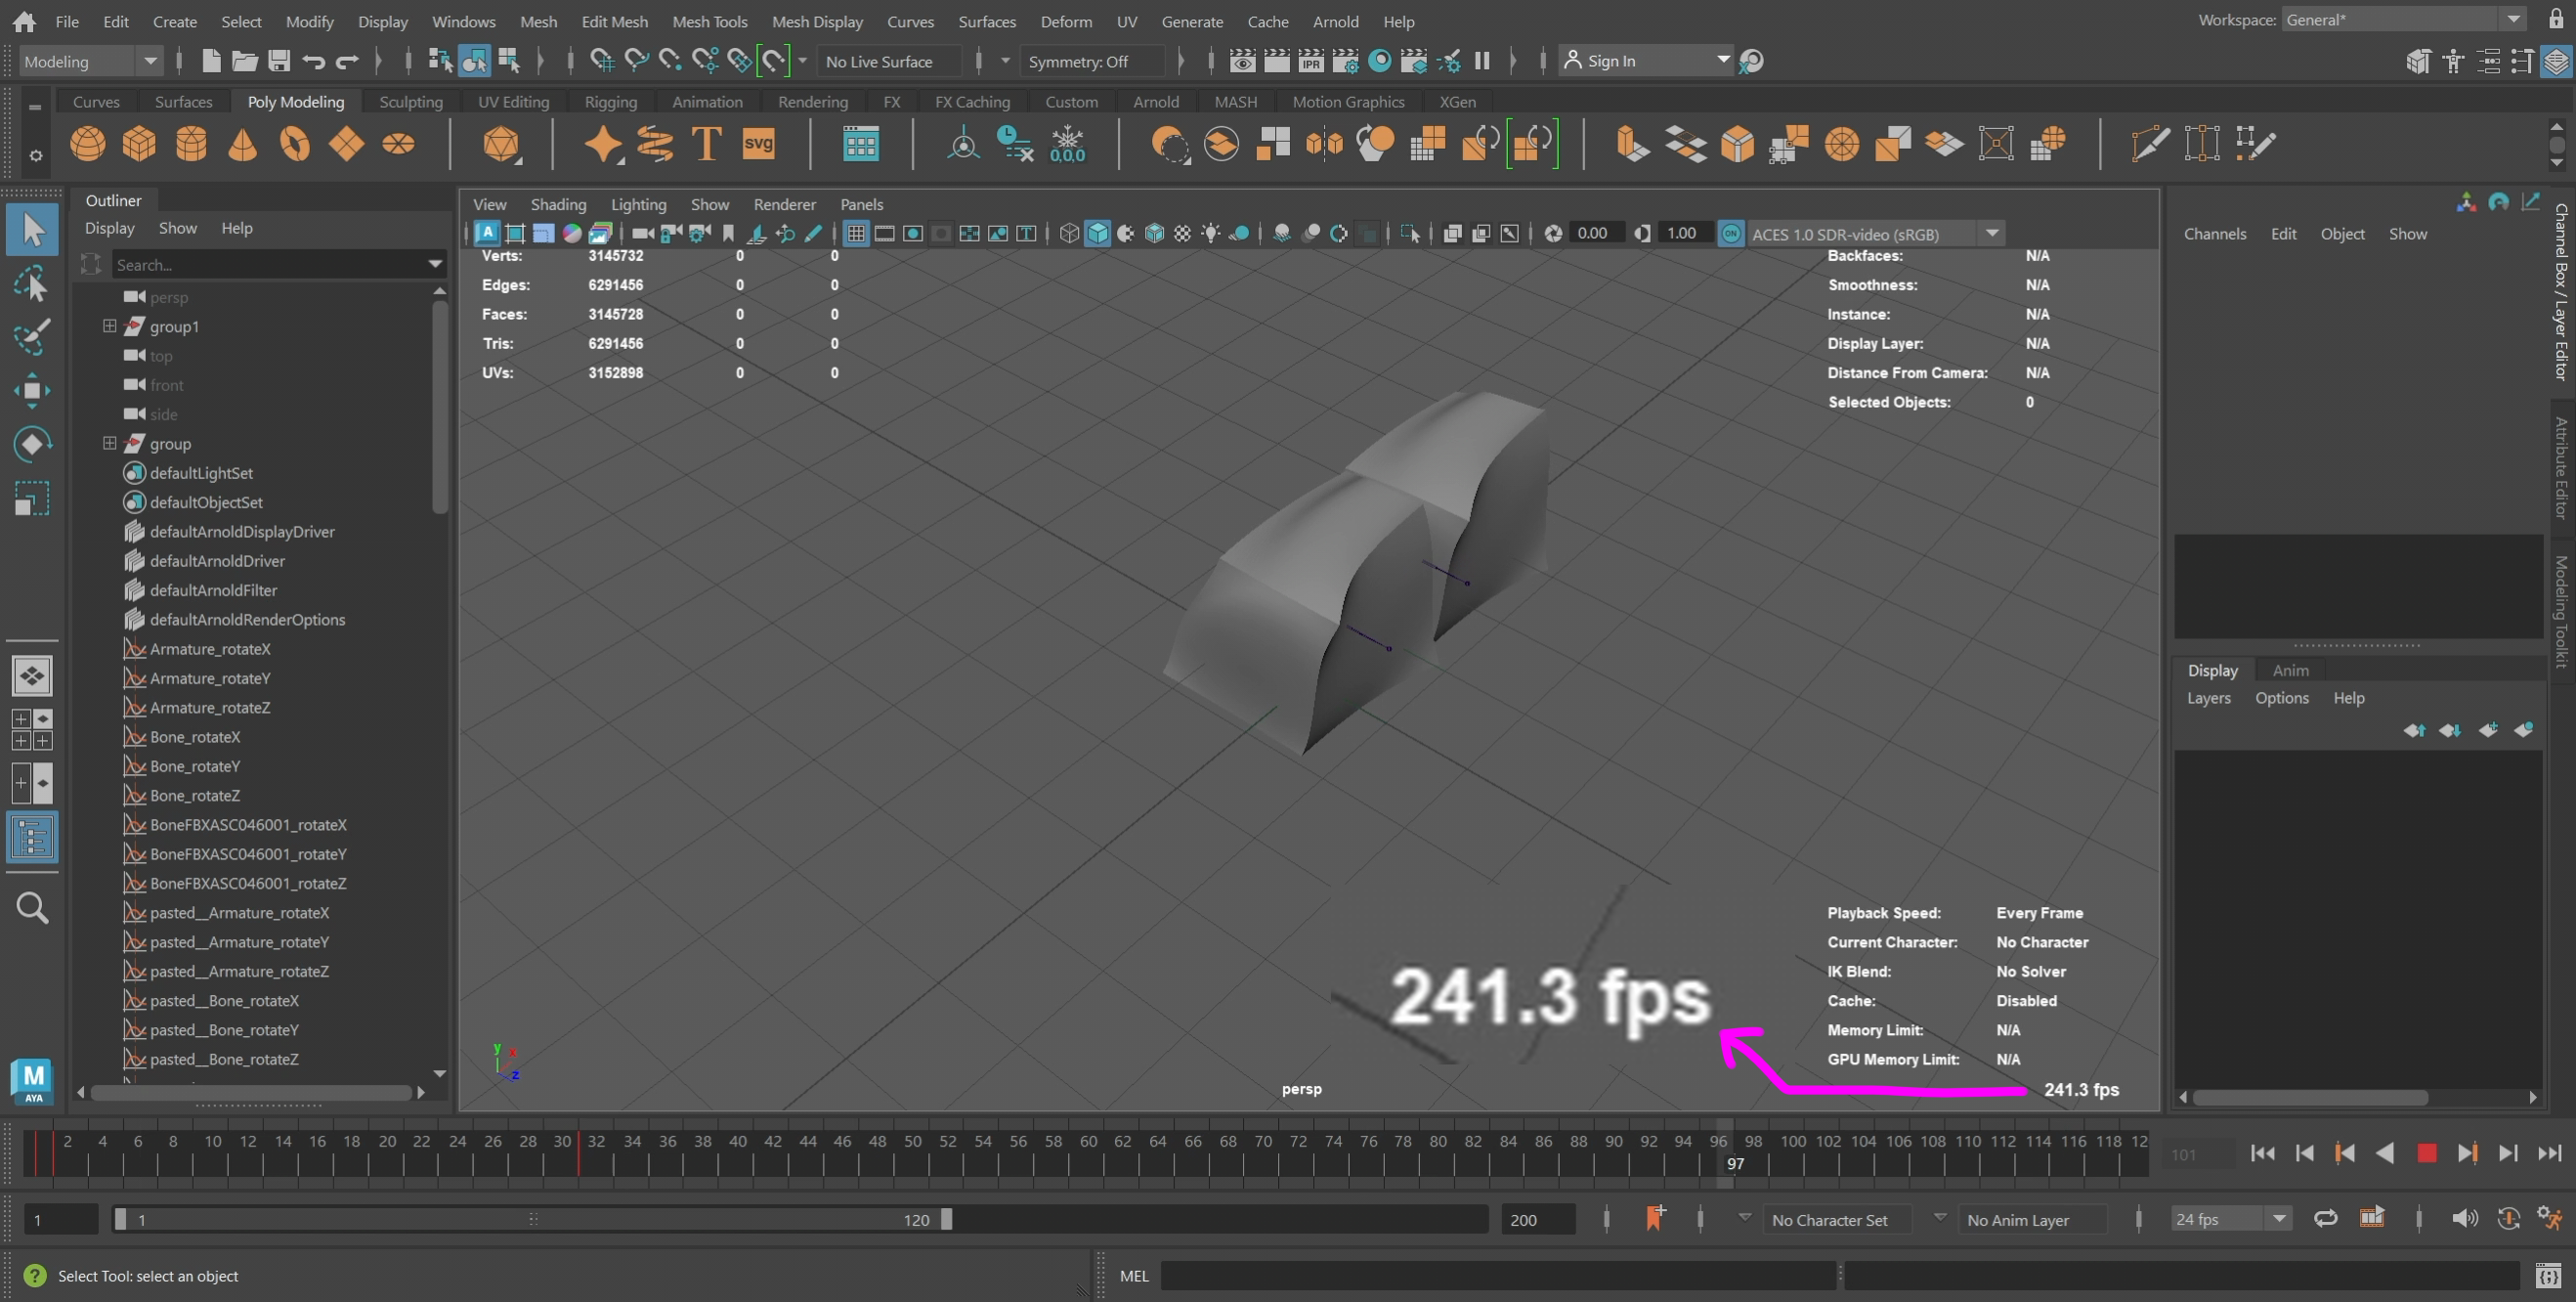2576x1302 pixels.
Task: Go to start of playback range
Action: pyautogui.click(x=2262, y=1153)
